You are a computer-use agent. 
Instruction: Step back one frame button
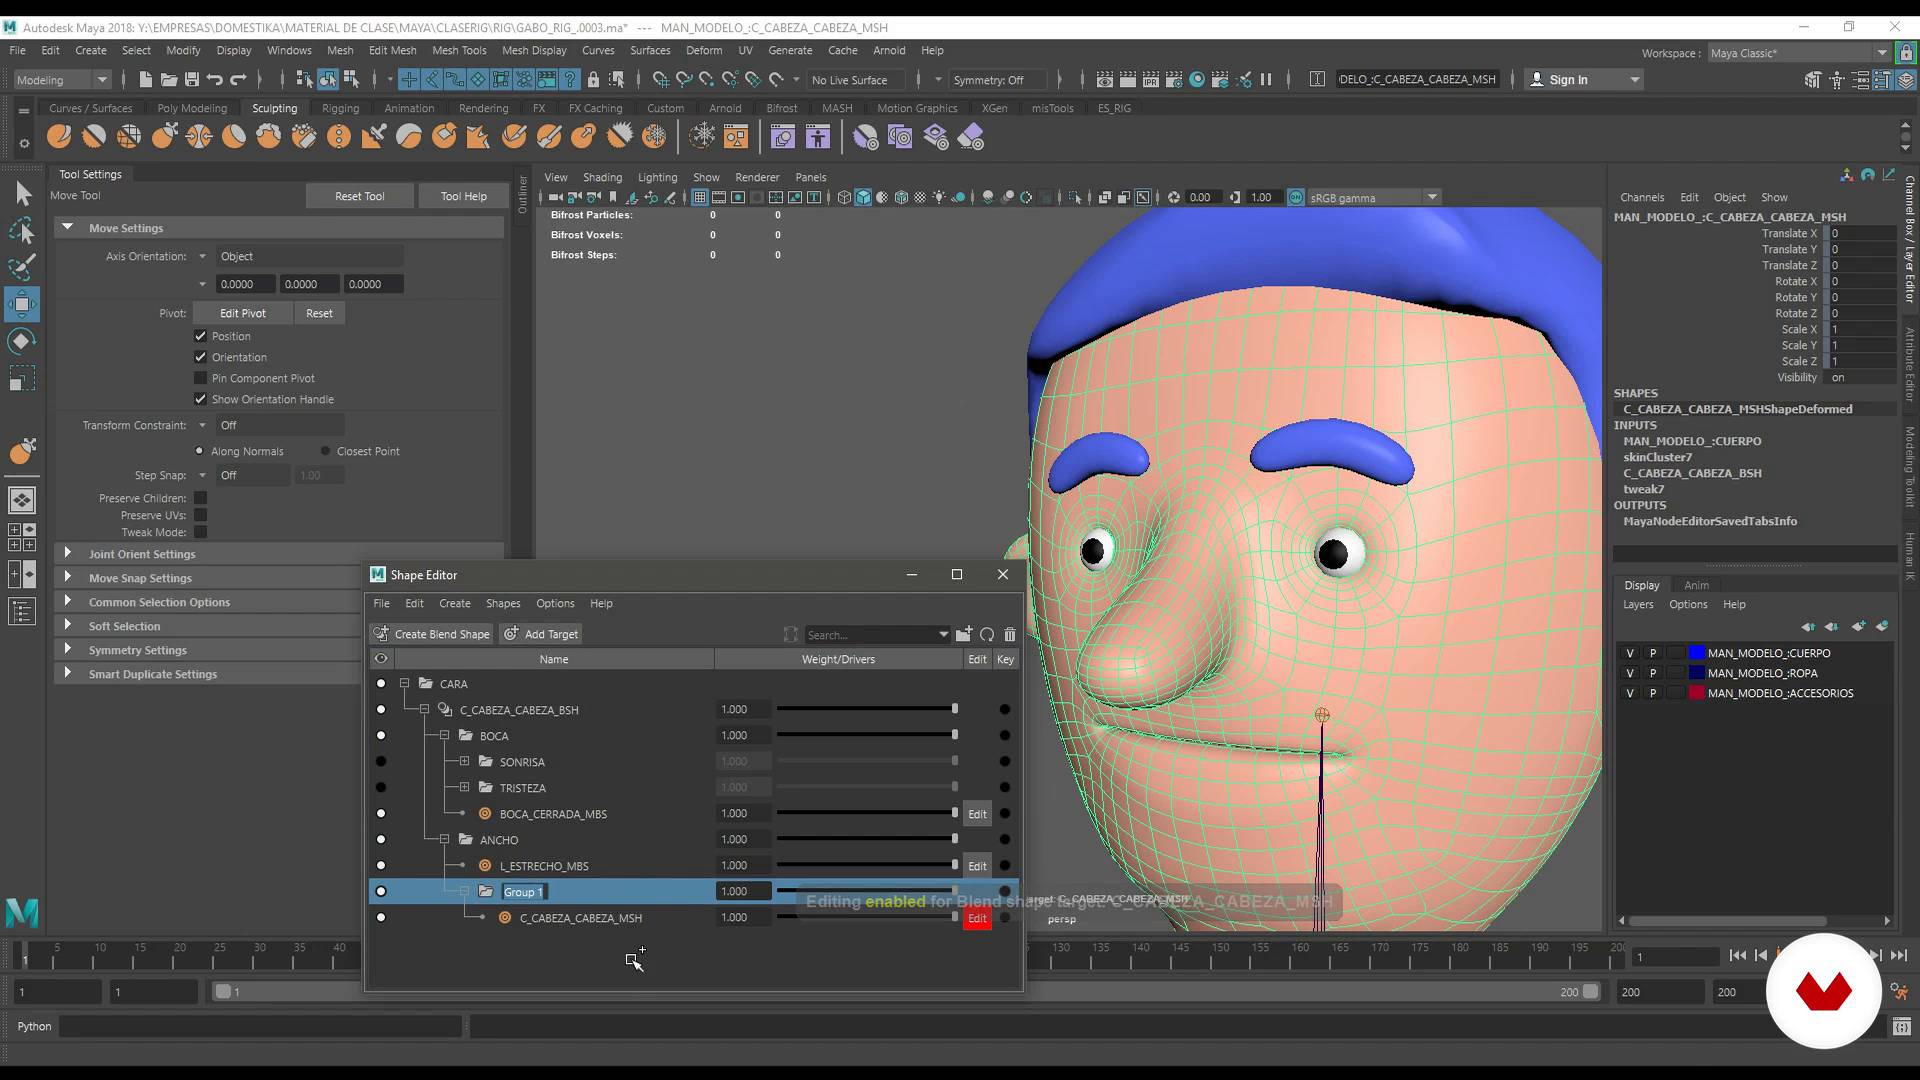pyautogui.click(x=1761, y=956)
